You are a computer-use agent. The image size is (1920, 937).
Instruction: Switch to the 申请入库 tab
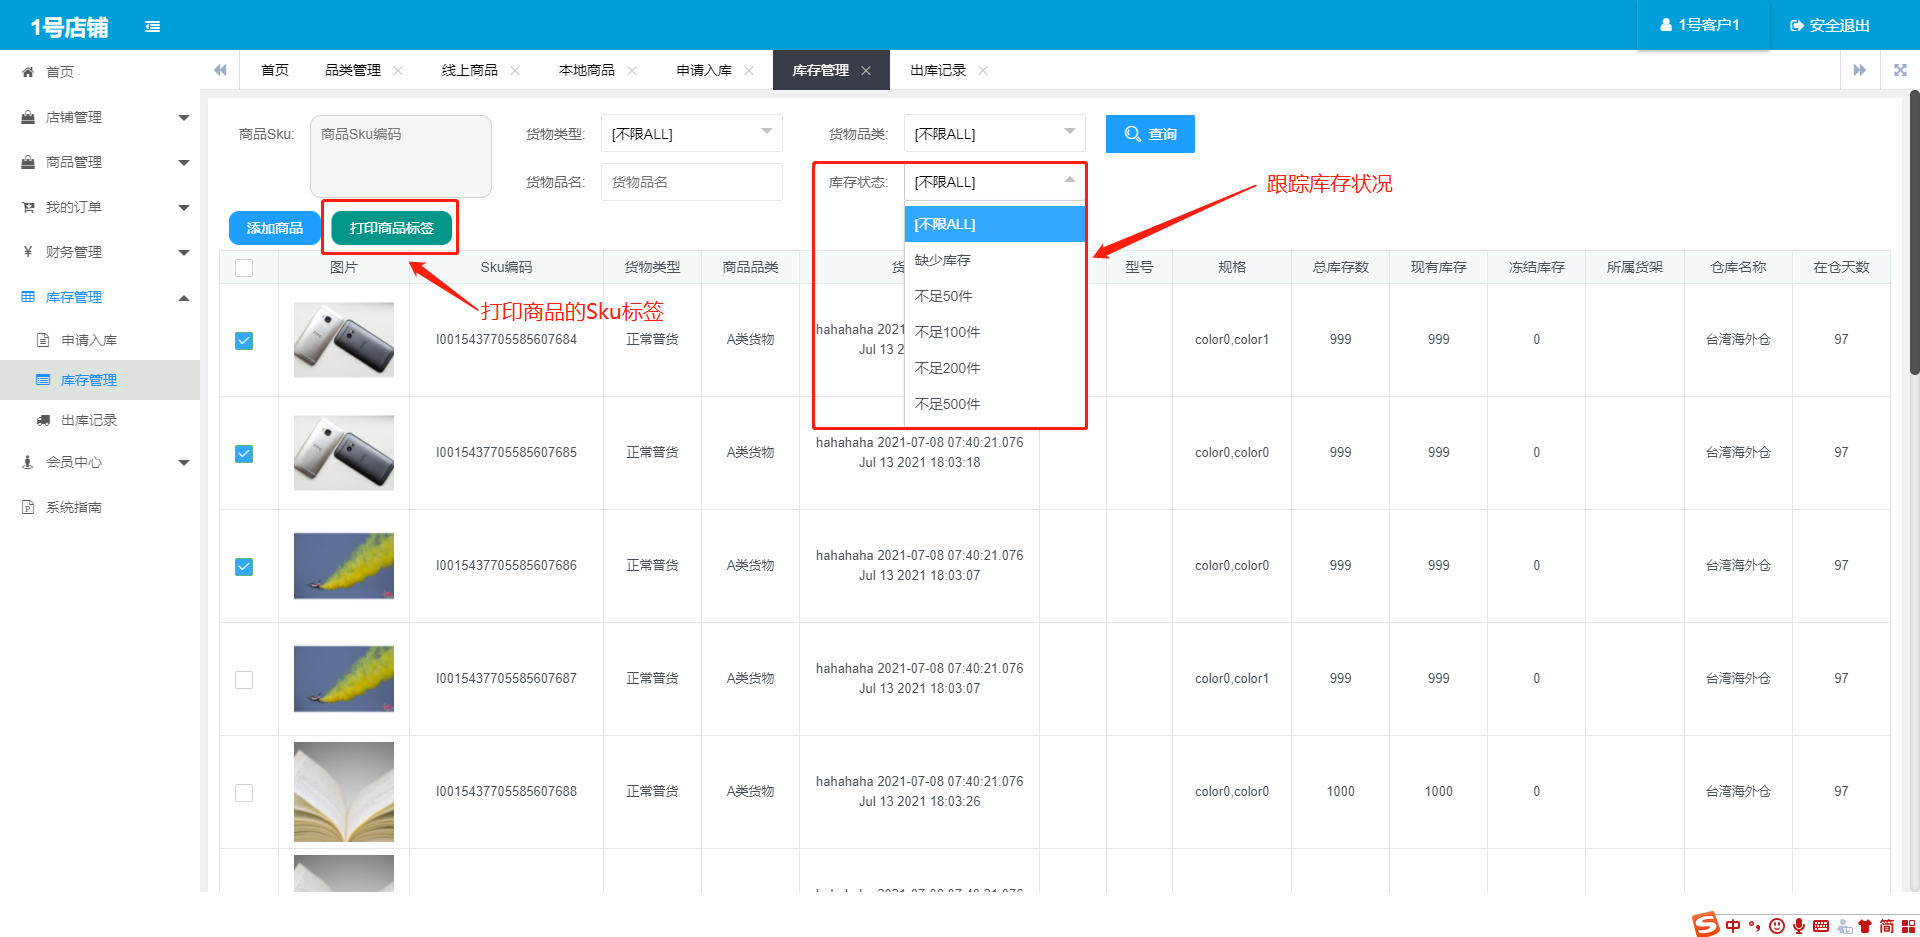(x=704, y=70)
